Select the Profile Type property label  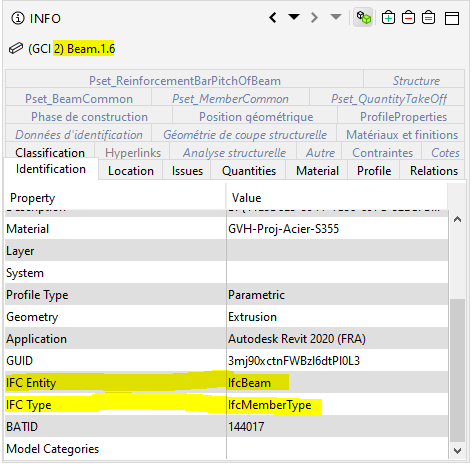point(37,295)
